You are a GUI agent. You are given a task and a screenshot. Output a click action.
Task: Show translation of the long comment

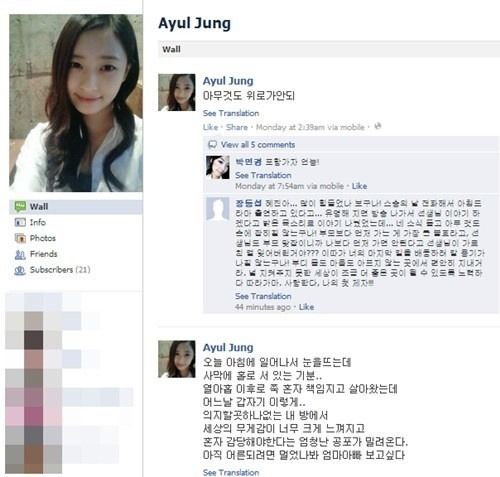(x=263, y=296)
